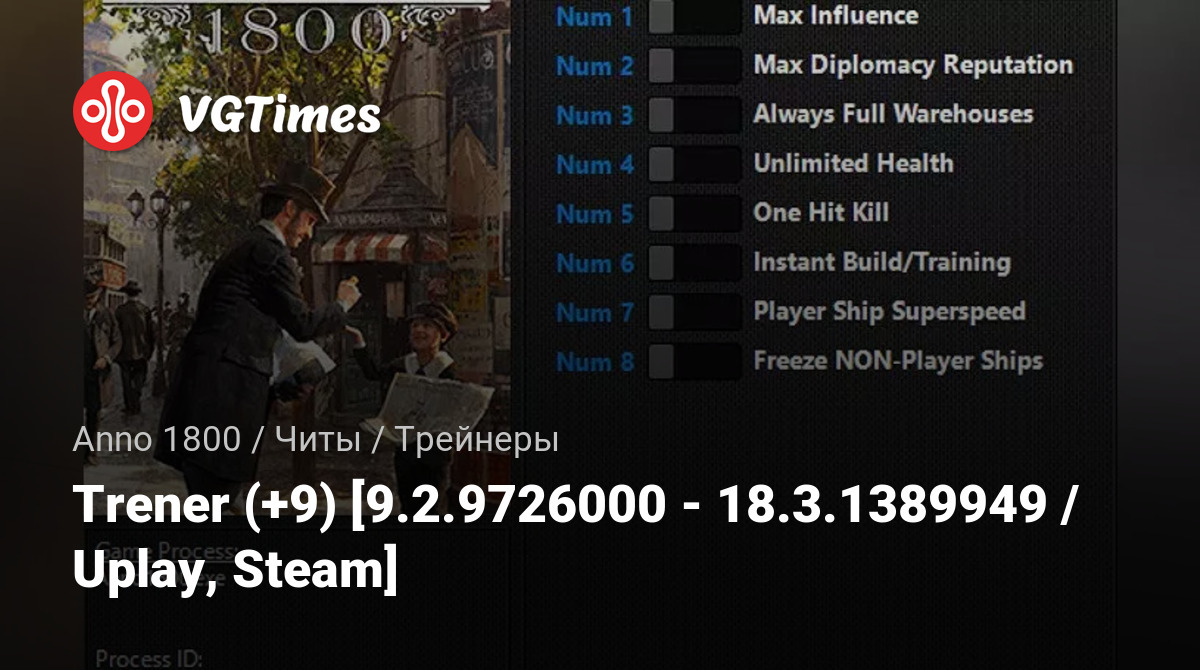
Task: Click the VGTimes site name text
Action: 279,116
